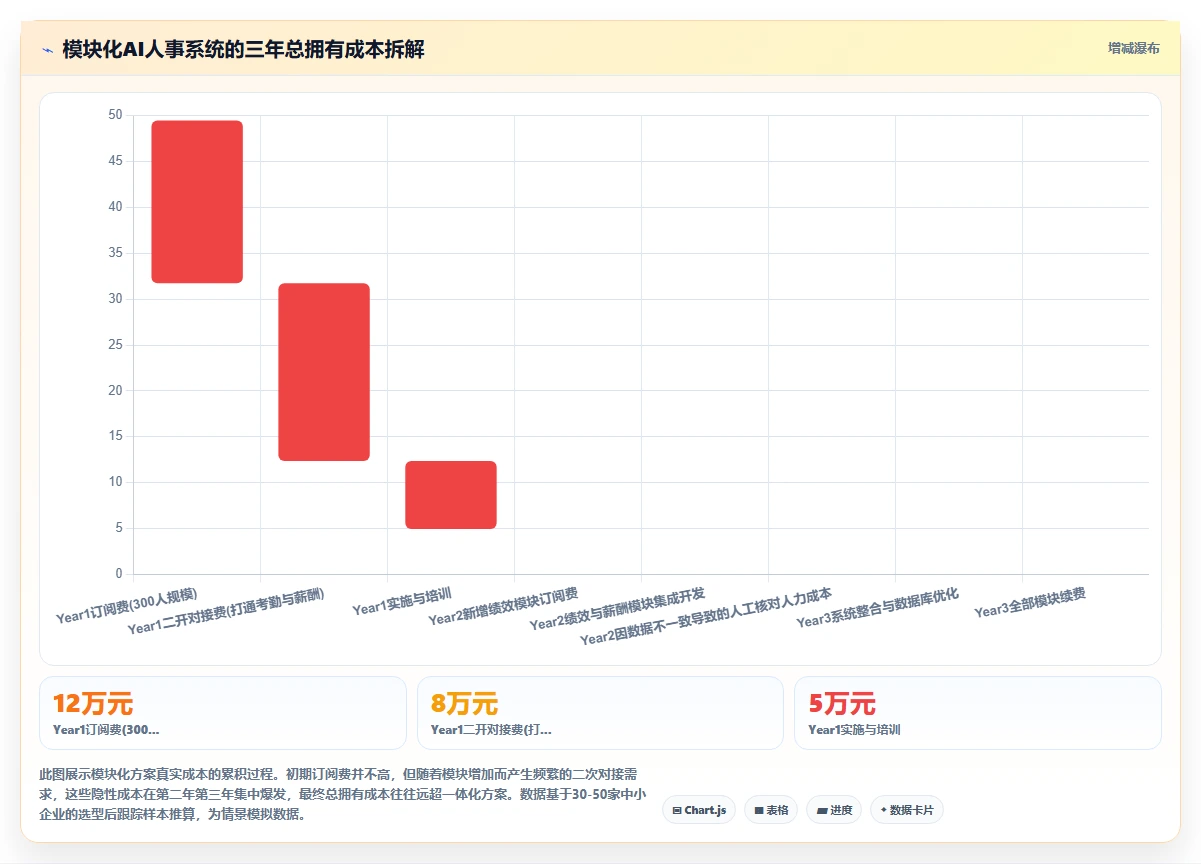Click the chart title 模块化AI人事系统的三年总拥有成本拆解

click(243, 49)
